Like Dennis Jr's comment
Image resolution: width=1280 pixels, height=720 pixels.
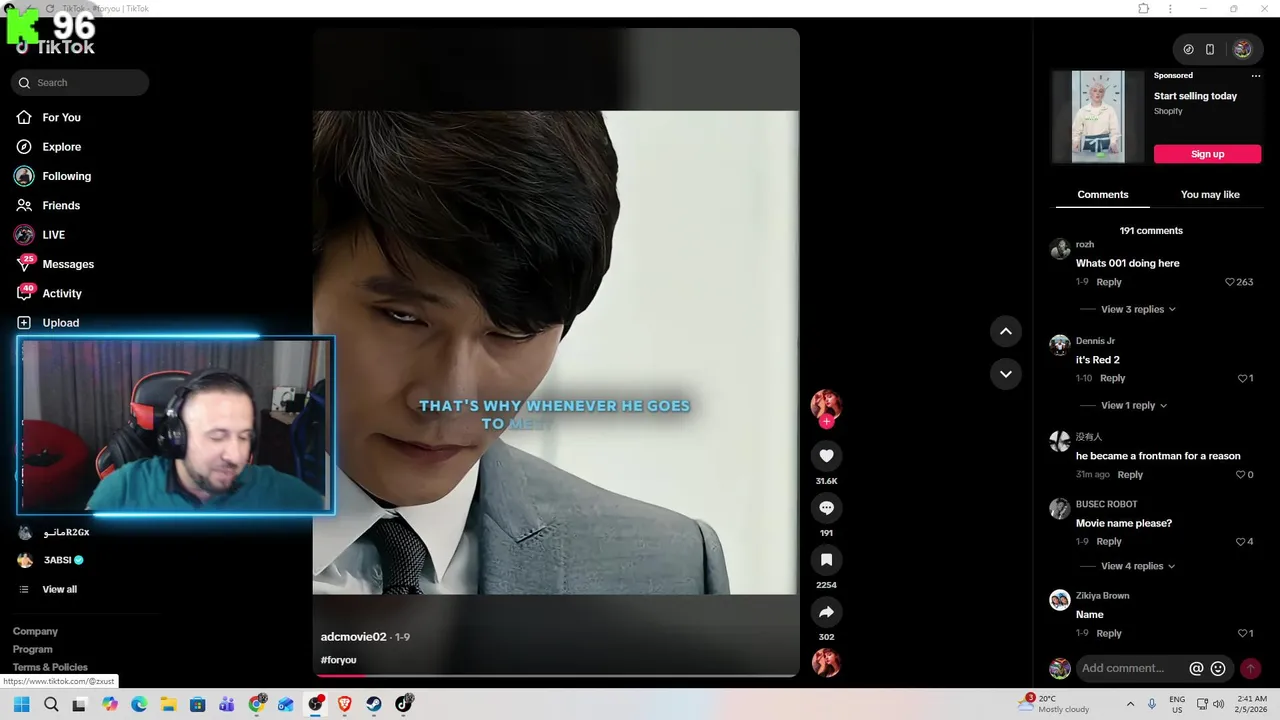pos(1242,378)
